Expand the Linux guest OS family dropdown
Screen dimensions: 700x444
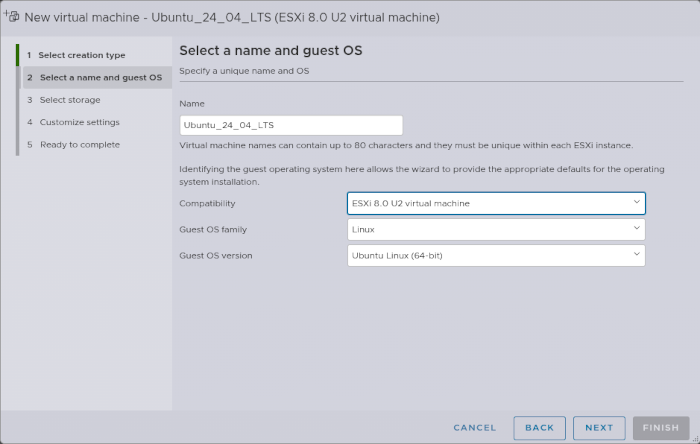click(495, 229)
